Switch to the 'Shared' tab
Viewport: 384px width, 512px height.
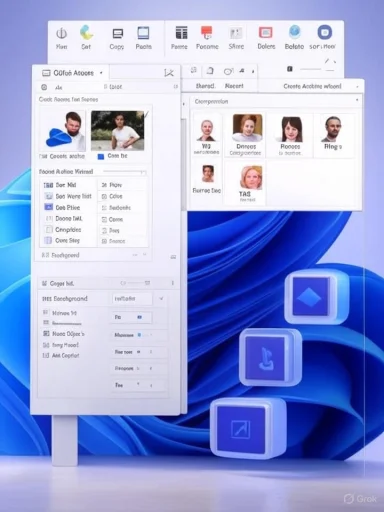point(205,86)
